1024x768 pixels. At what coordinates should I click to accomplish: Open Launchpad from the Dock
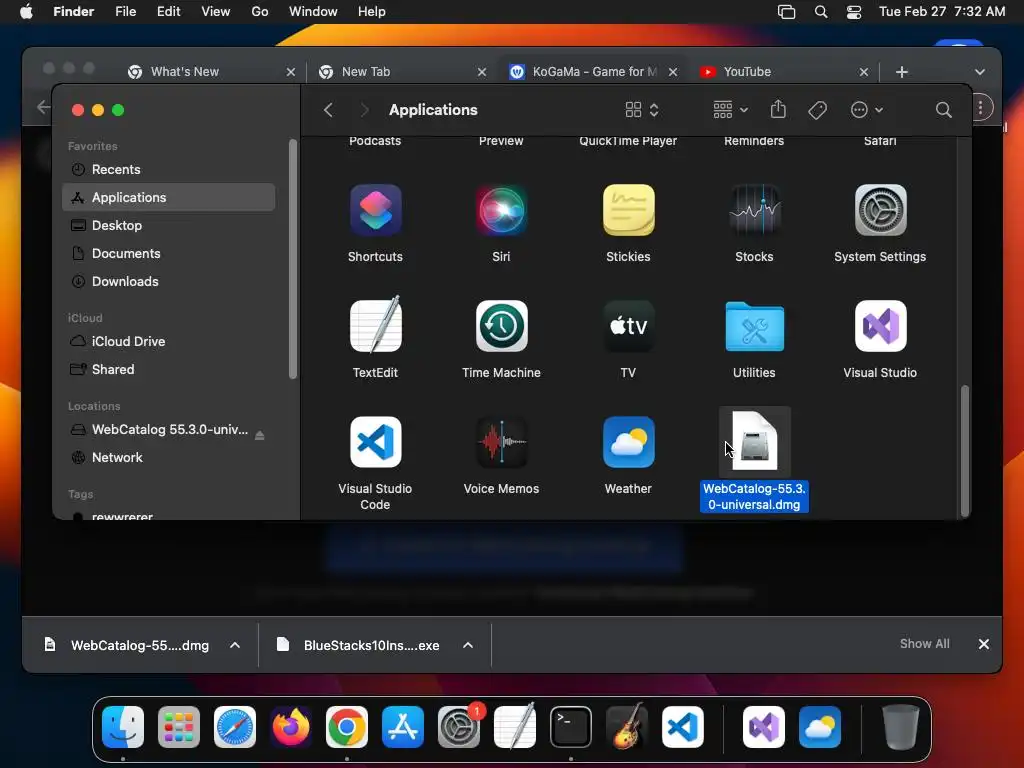pyautogui.click(x=178, y=726)
